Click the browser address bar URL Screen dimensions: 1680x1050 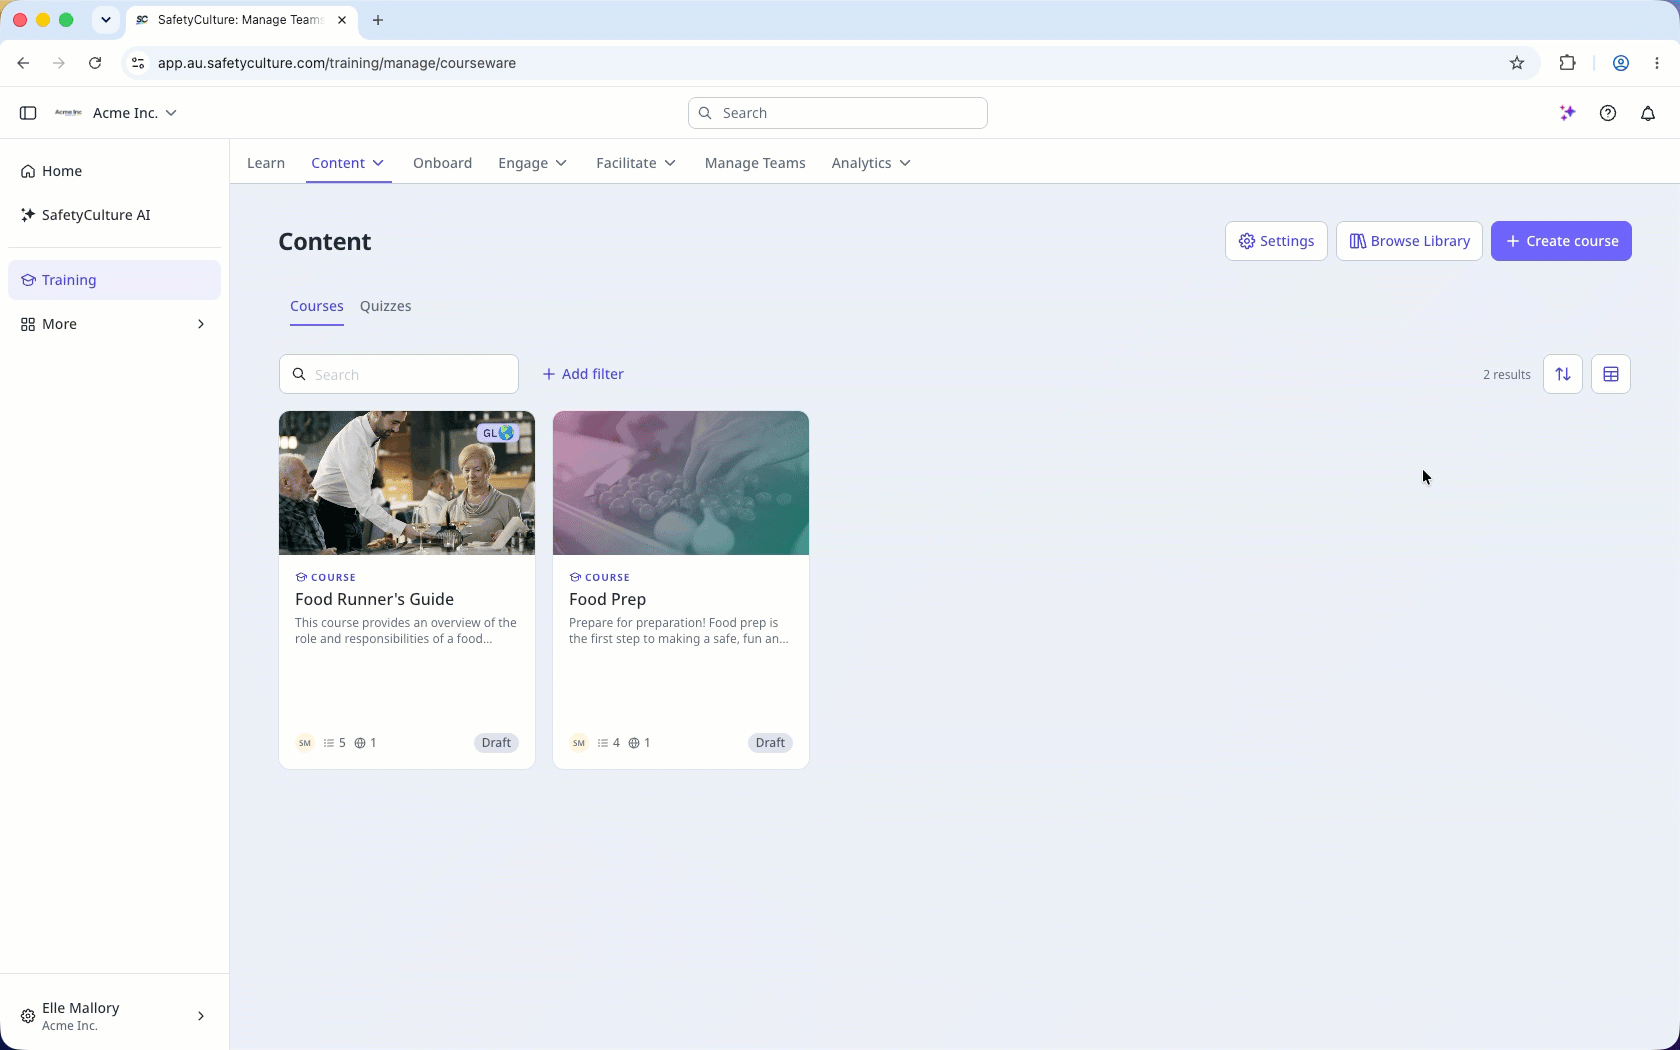point(337,63)
